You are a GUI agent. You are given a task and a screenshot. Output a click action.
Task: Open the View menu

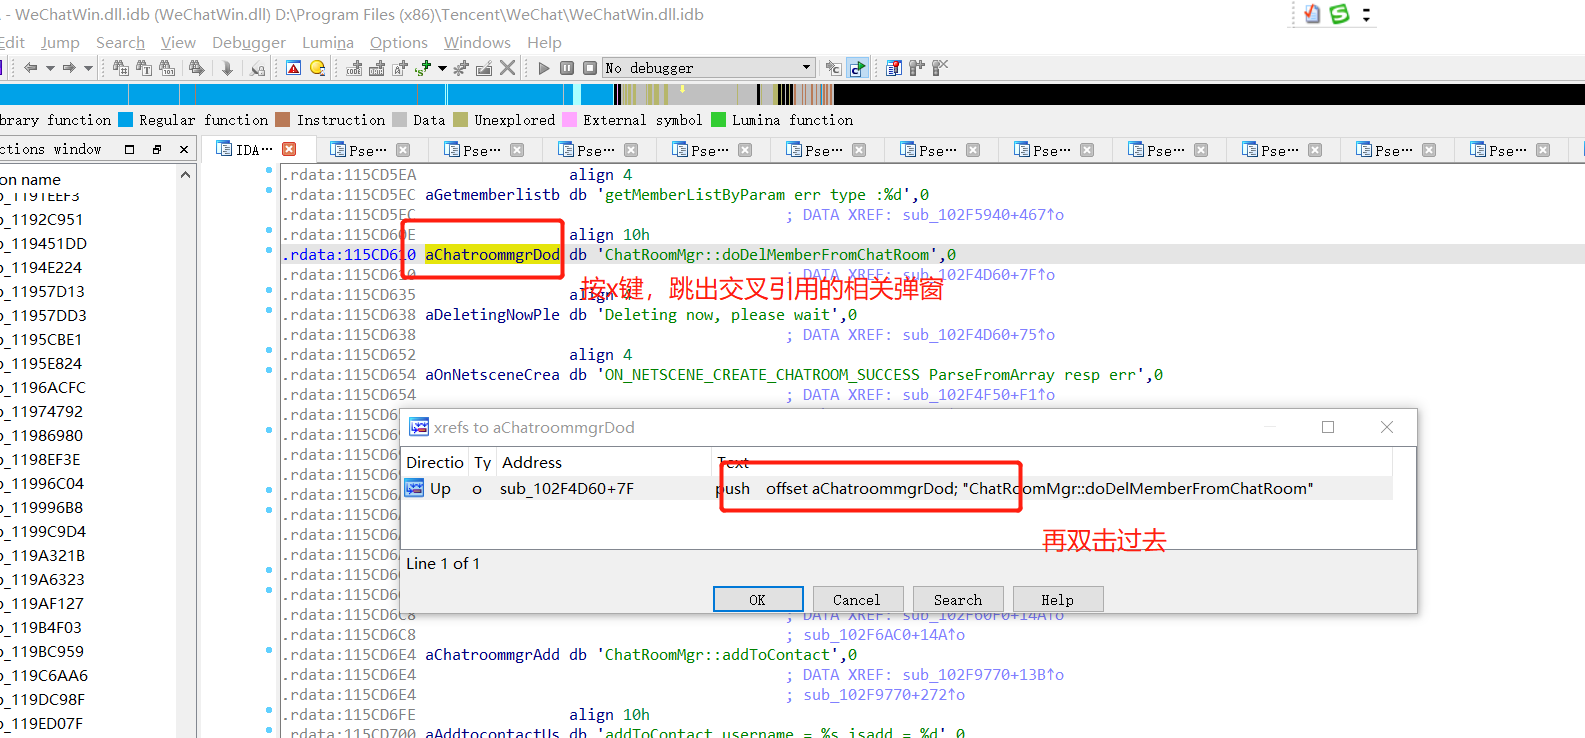178,42
